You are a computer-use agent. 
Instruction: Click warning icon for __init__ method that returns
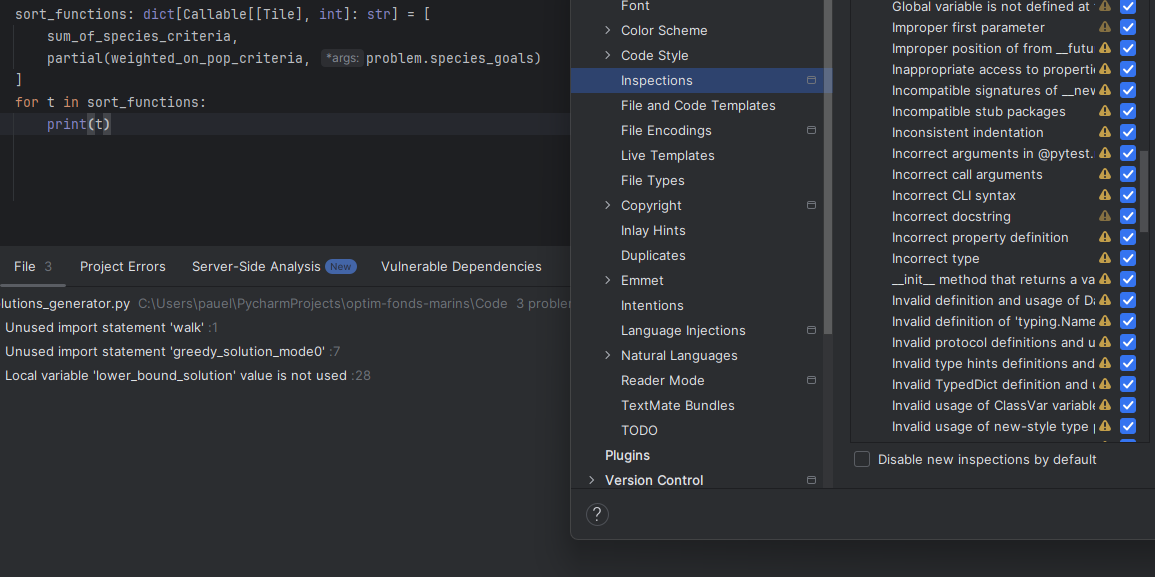pyautogui.click(x=1105, y=279)
